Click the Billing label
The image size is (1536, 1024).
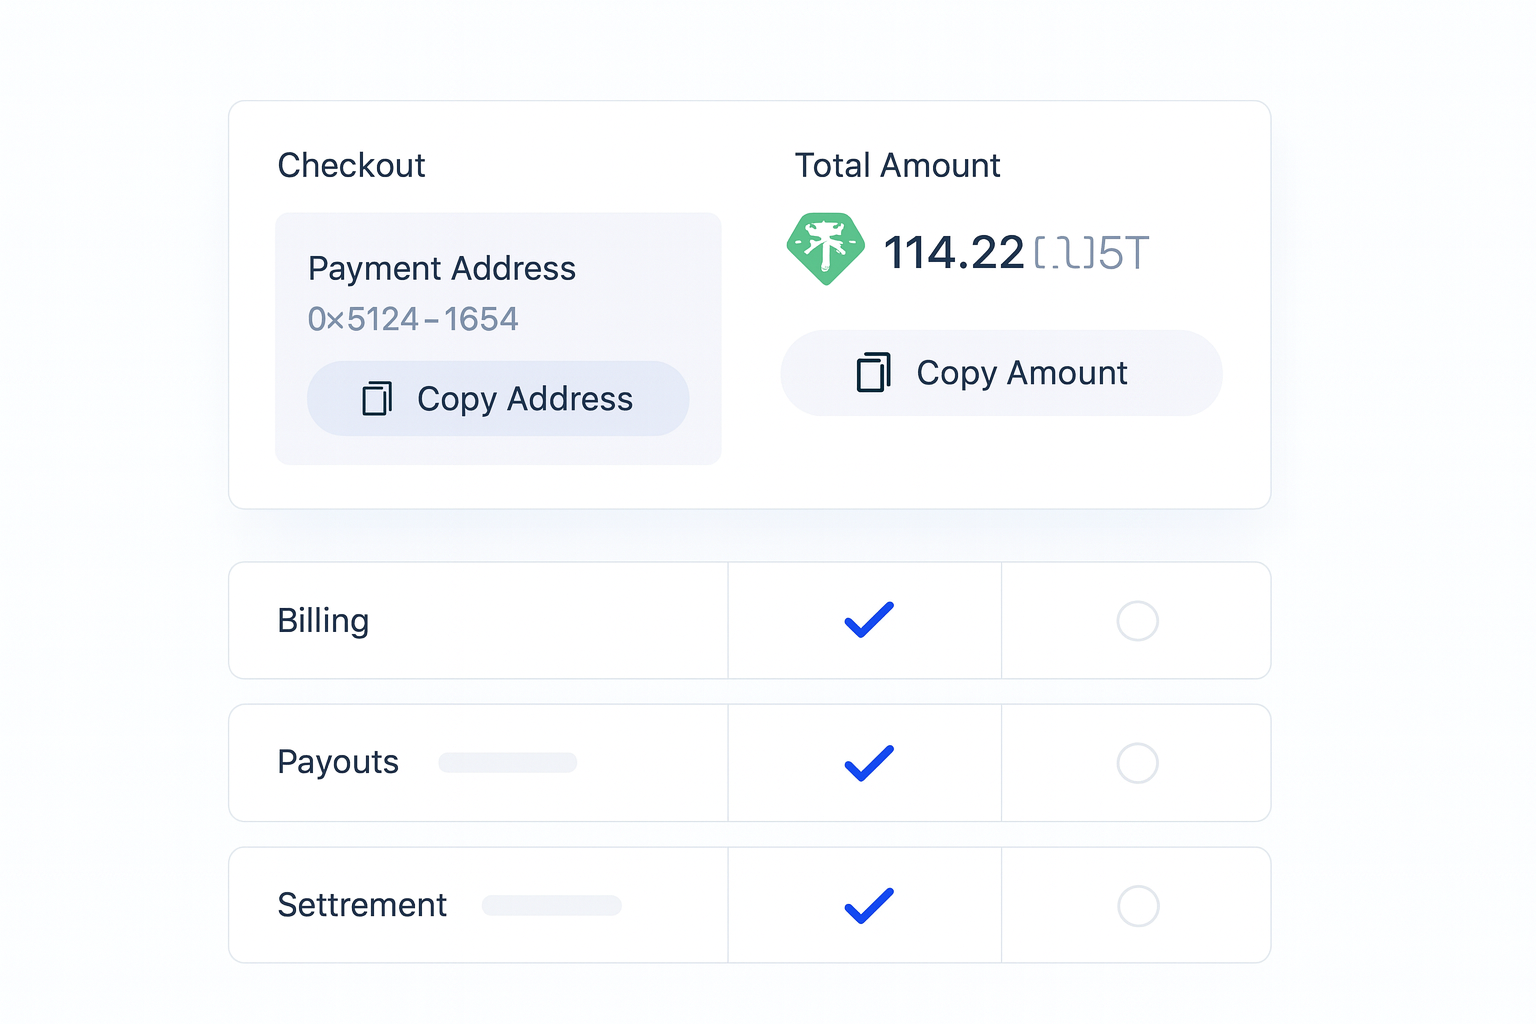(x=323, y=621)
